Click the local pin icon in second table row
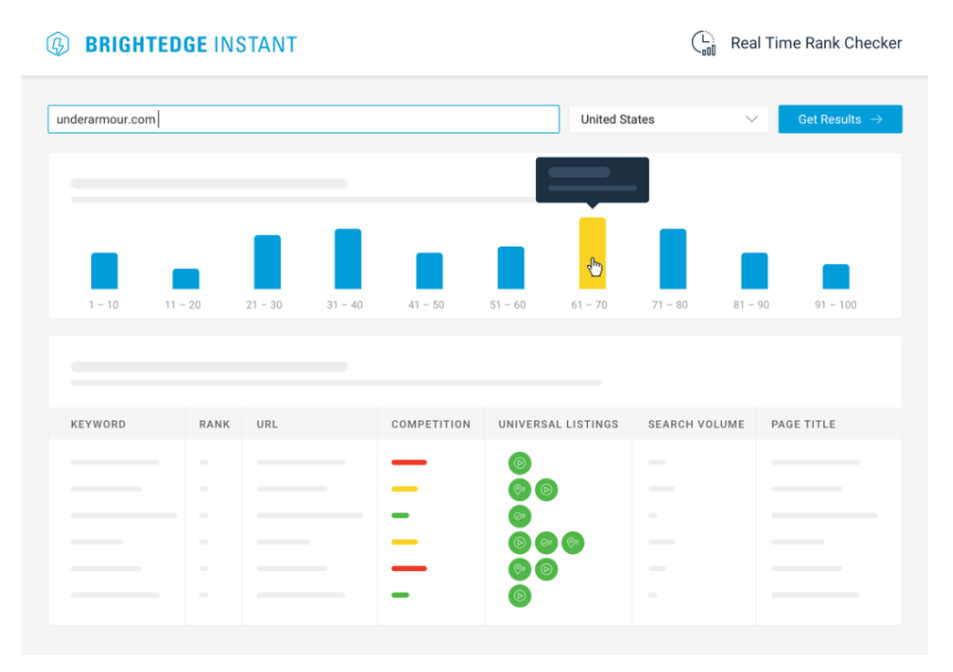Viewport: 953px width, 672px height. [519, 490]
